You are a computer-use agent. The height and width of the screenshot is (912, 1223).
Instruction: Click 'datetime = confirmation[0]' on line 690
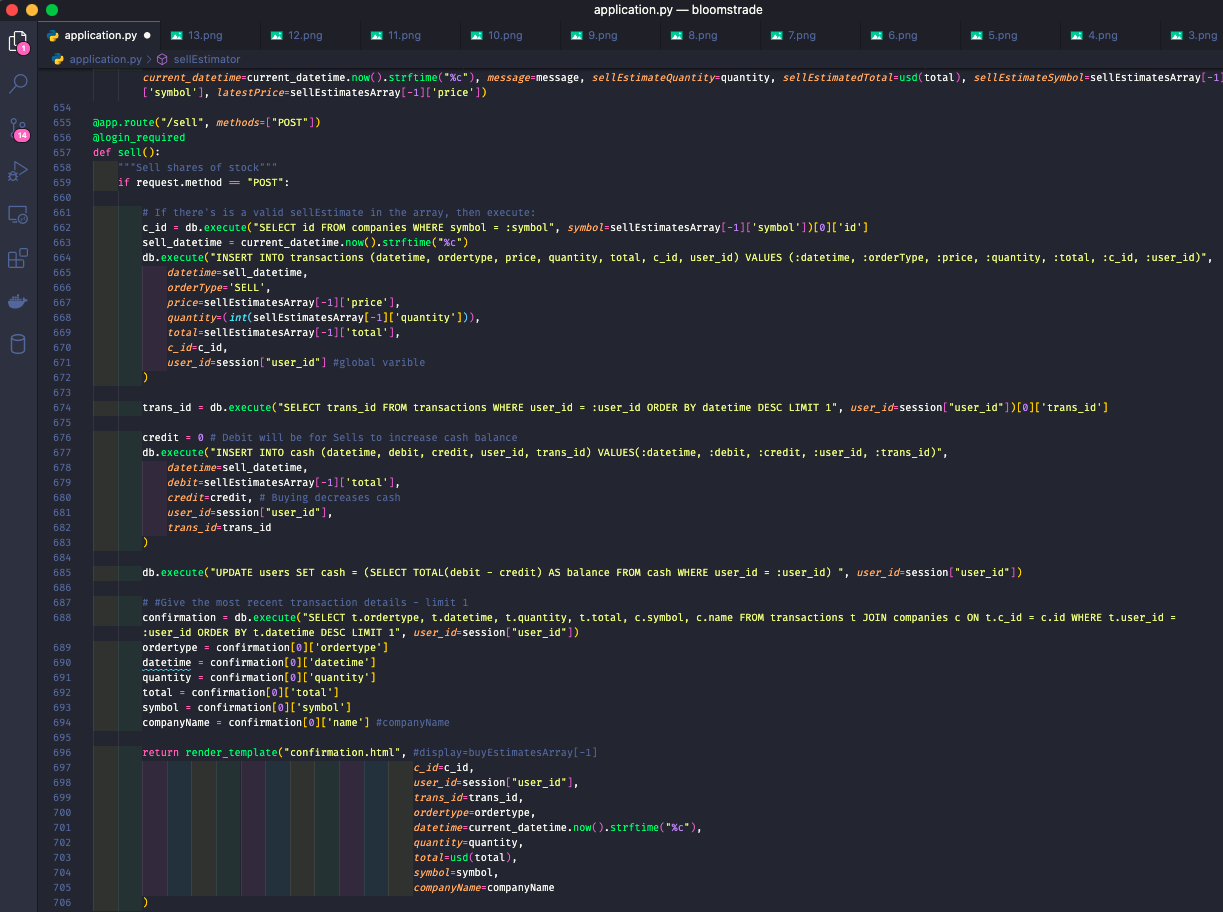pyautogui.click(x=219, y=662)
